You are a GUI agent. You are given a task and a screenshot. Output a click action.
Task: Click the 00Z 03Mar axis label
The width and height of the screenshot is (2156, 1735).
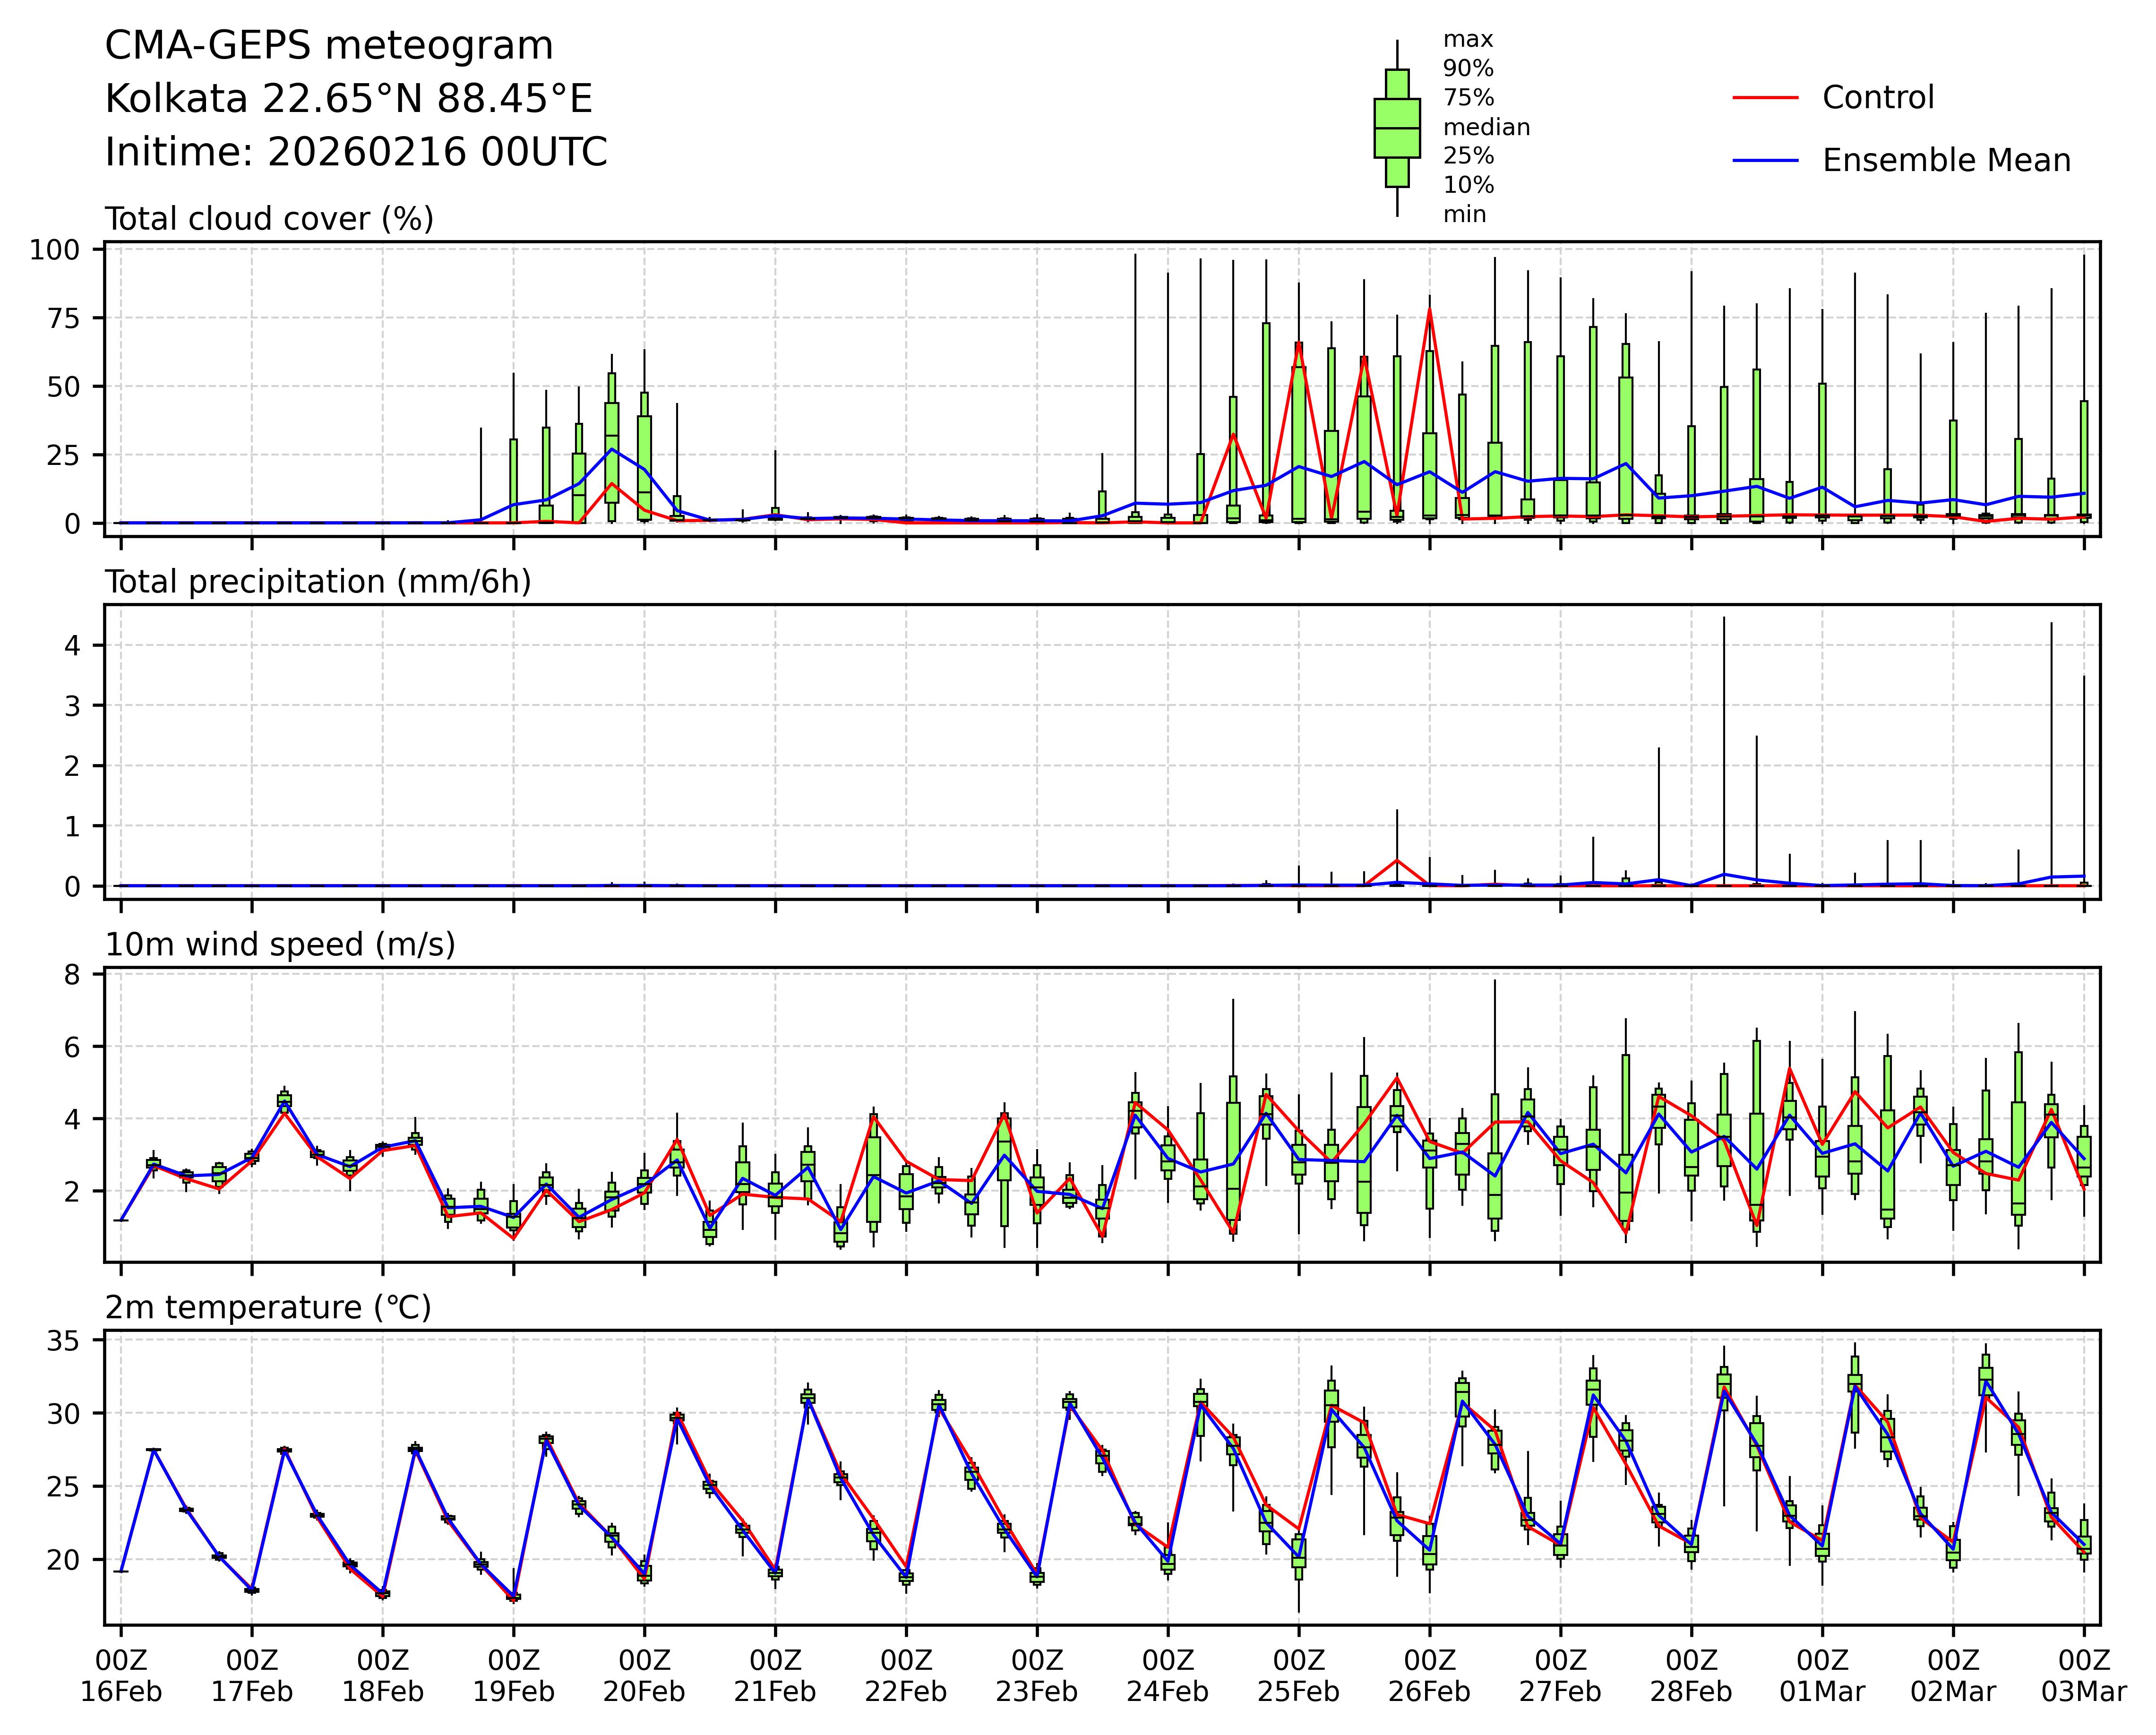pos(2084,1677)
